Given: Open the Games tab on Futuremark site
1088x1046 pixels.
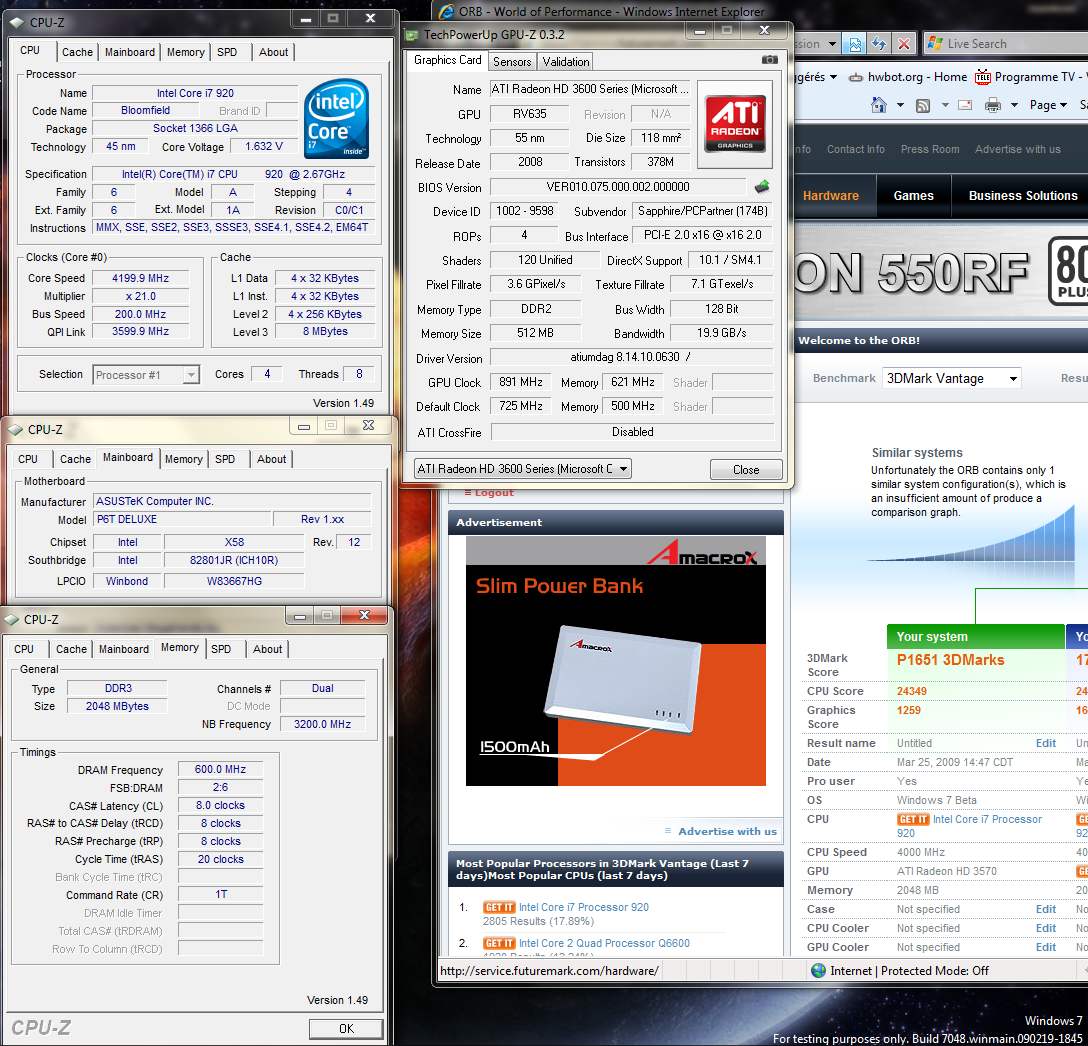Looking at the screenshot, I should pyautogui.click(x=913, y=196).
